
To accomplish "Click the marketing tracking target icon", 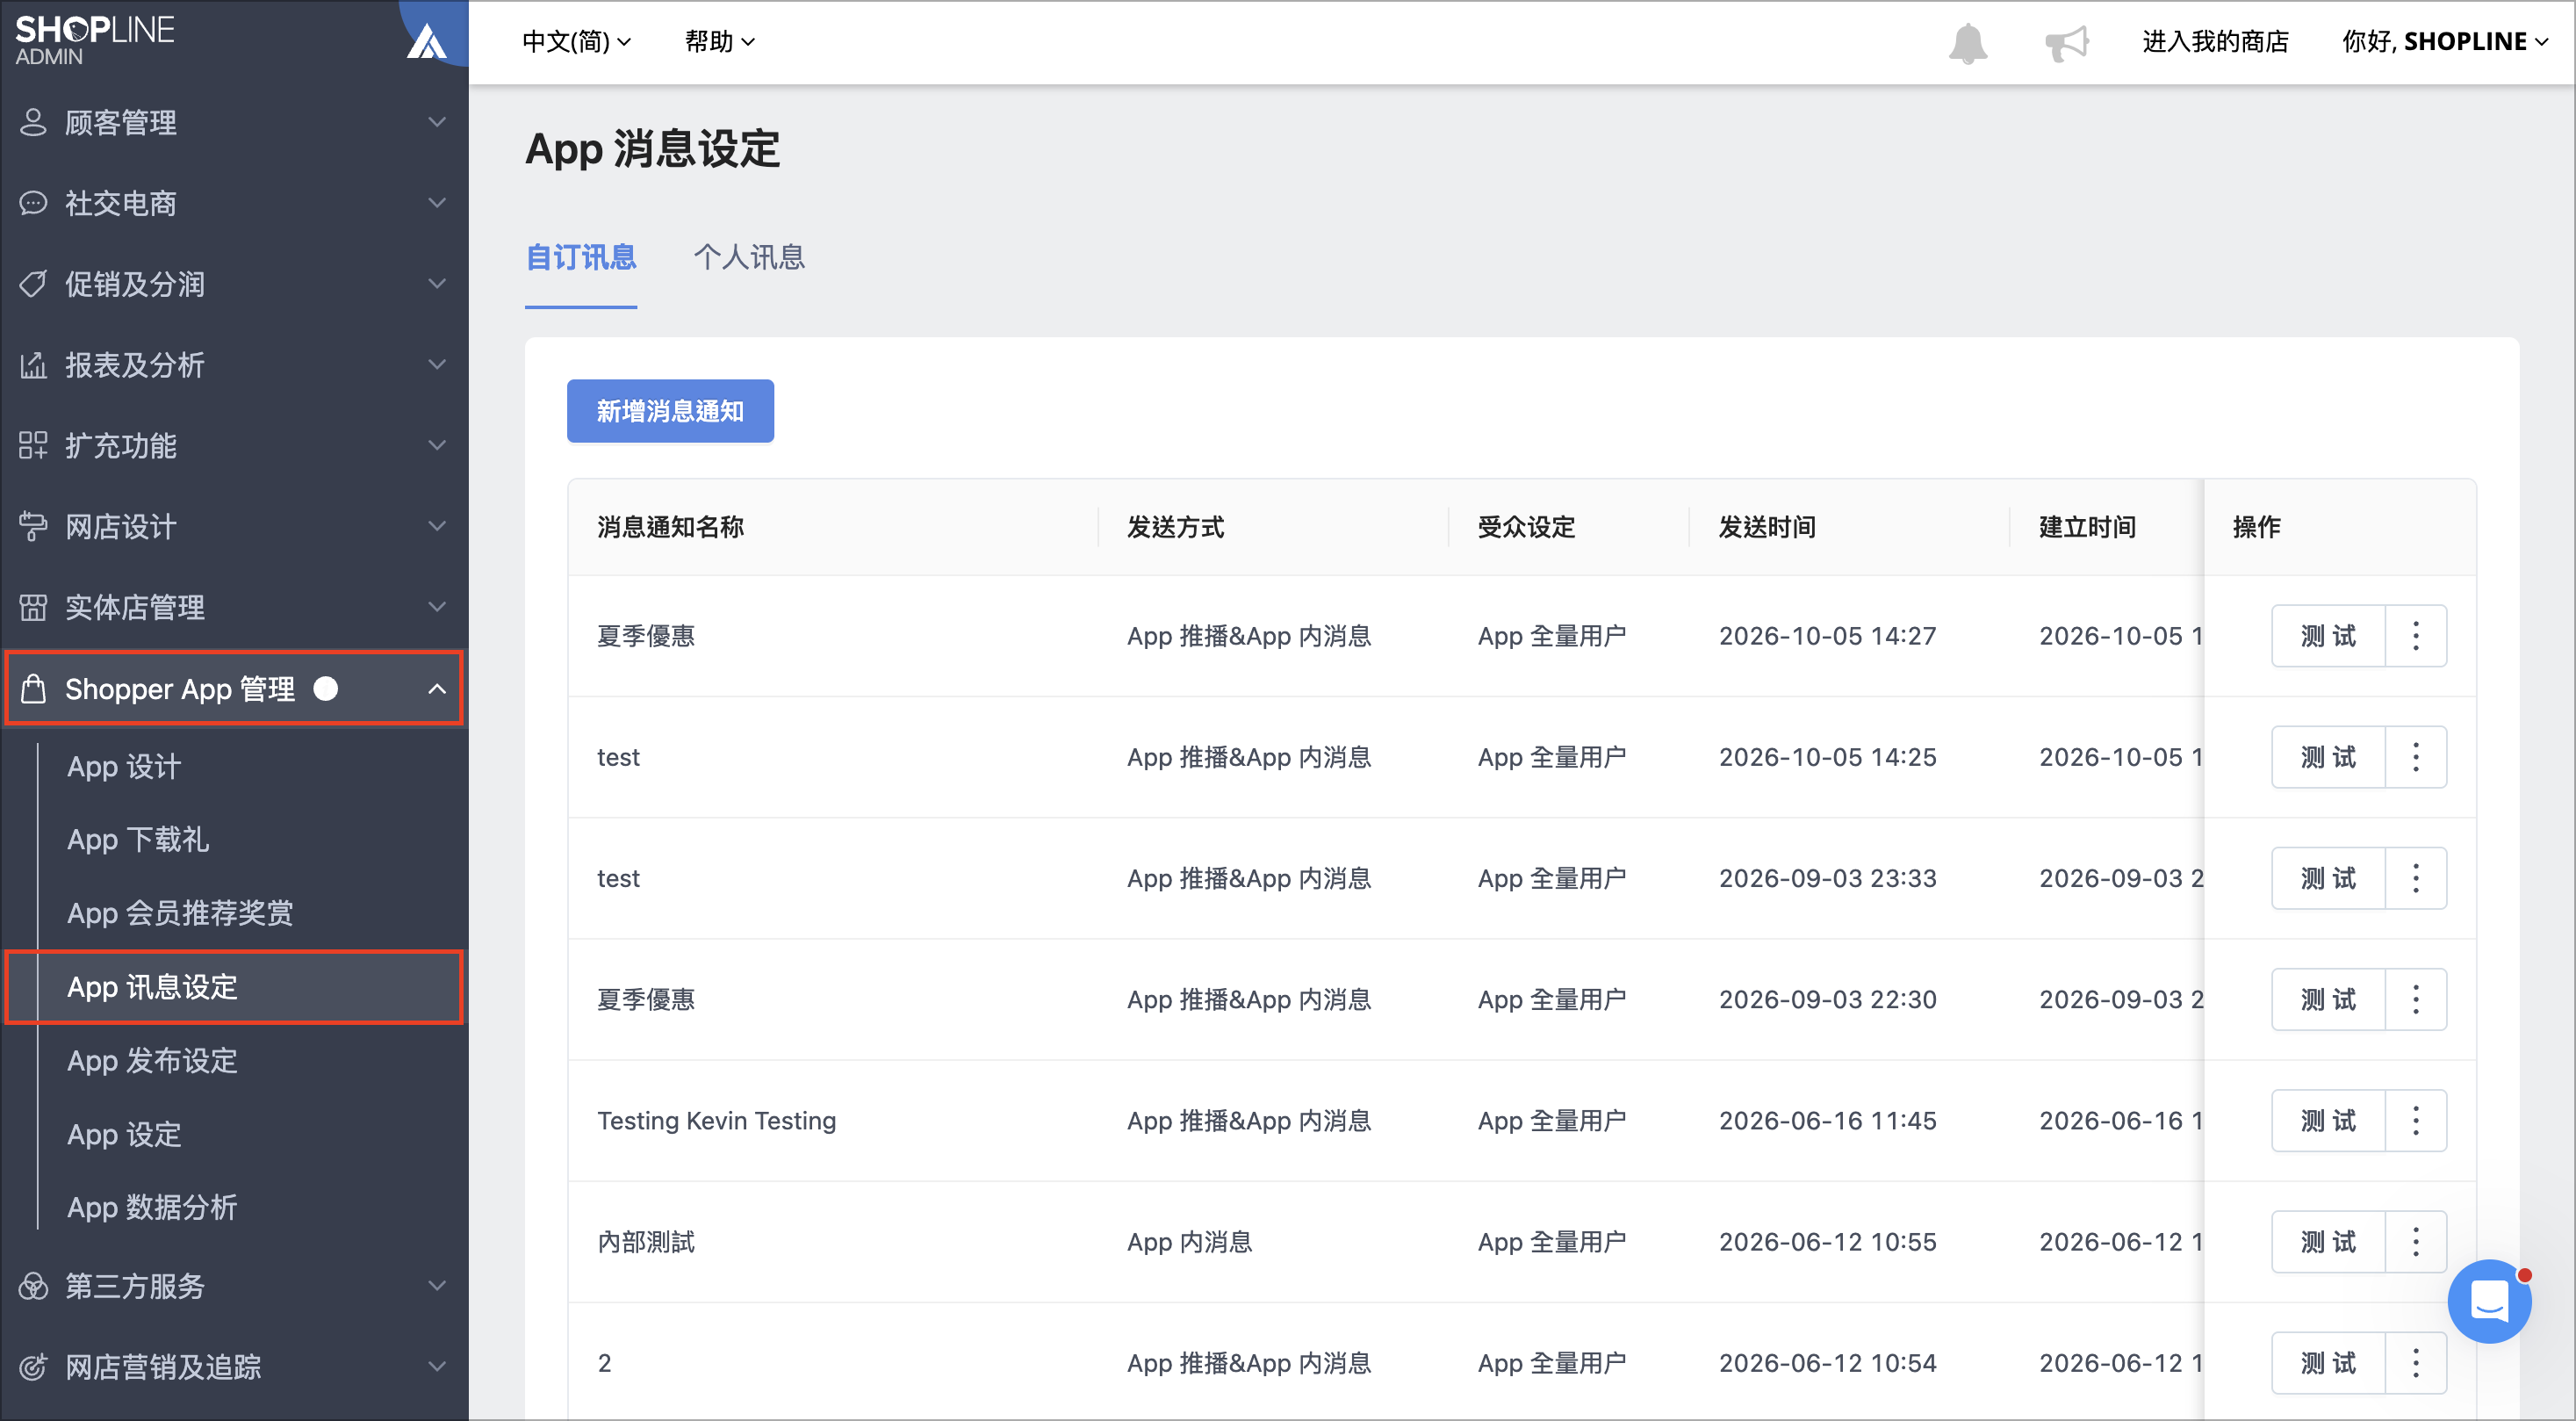I will [x=33, y=1366].
